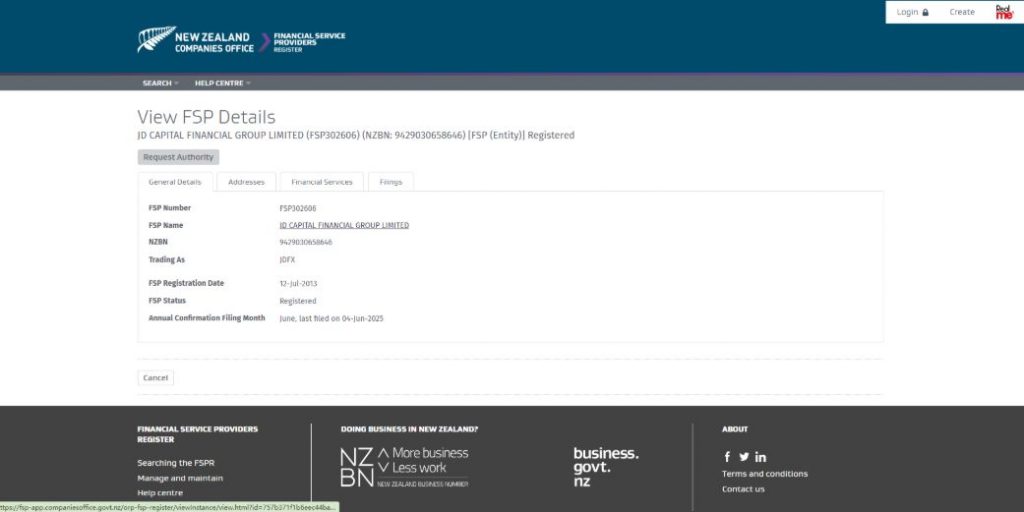Switch to the Addresses tab

(x=246, y=182)
